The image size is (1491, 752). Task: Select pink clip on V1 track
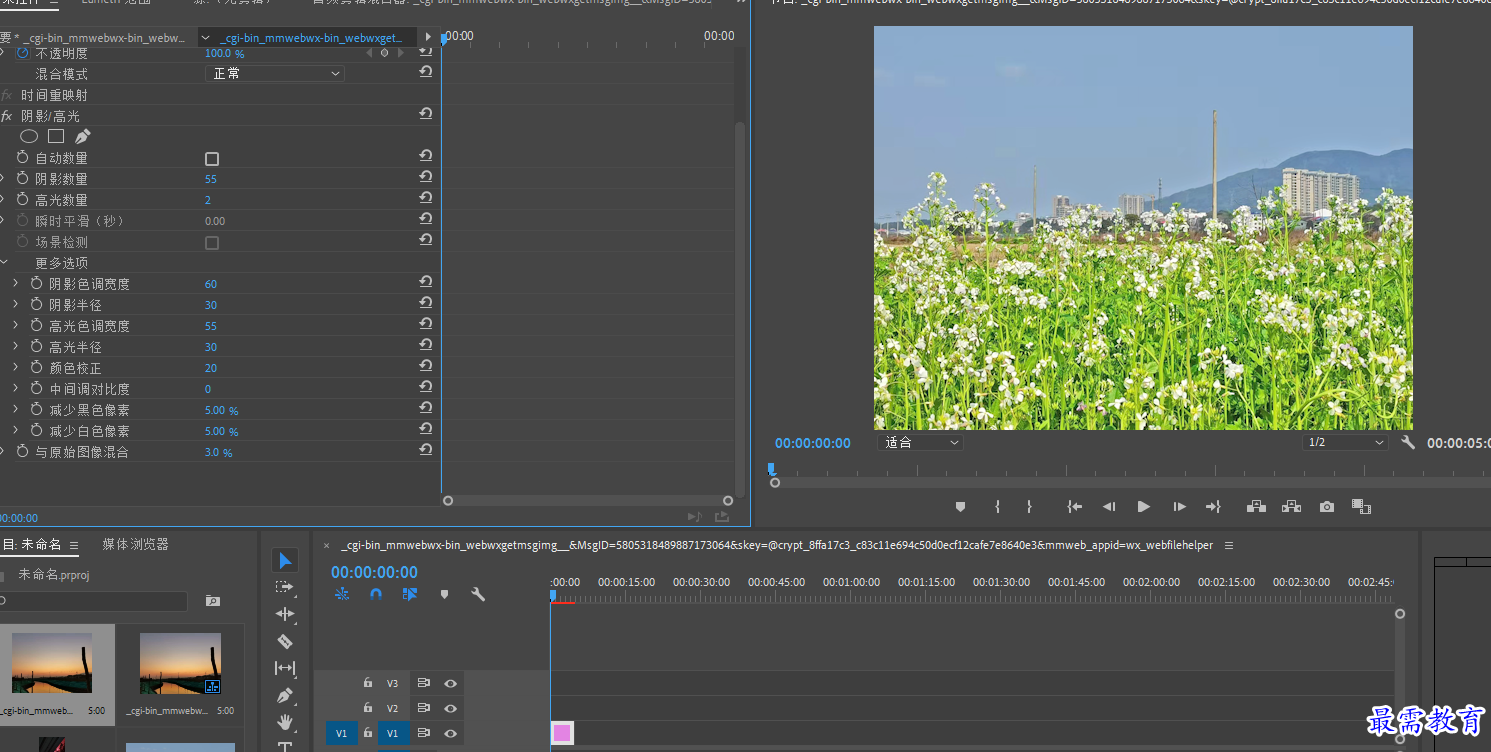[x=562, y=733]
